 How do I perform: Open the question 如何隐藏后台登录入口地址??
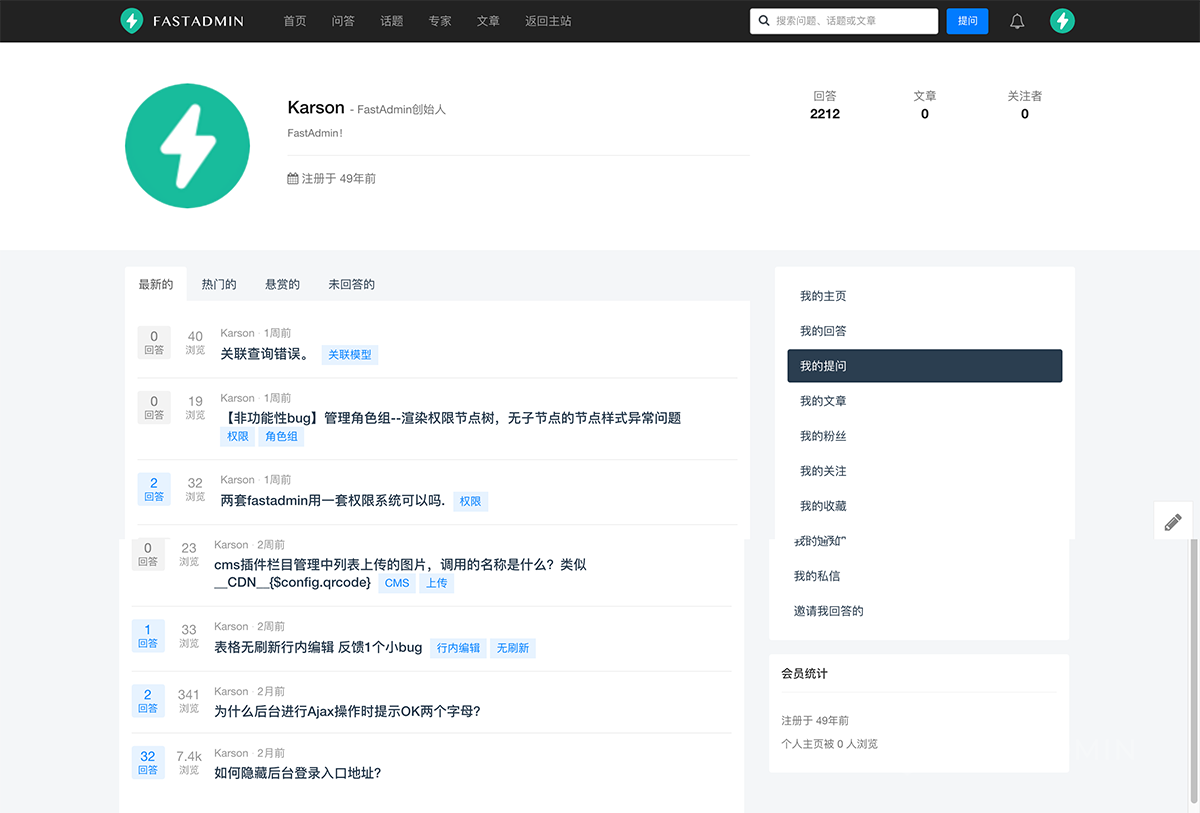point(297,773)
